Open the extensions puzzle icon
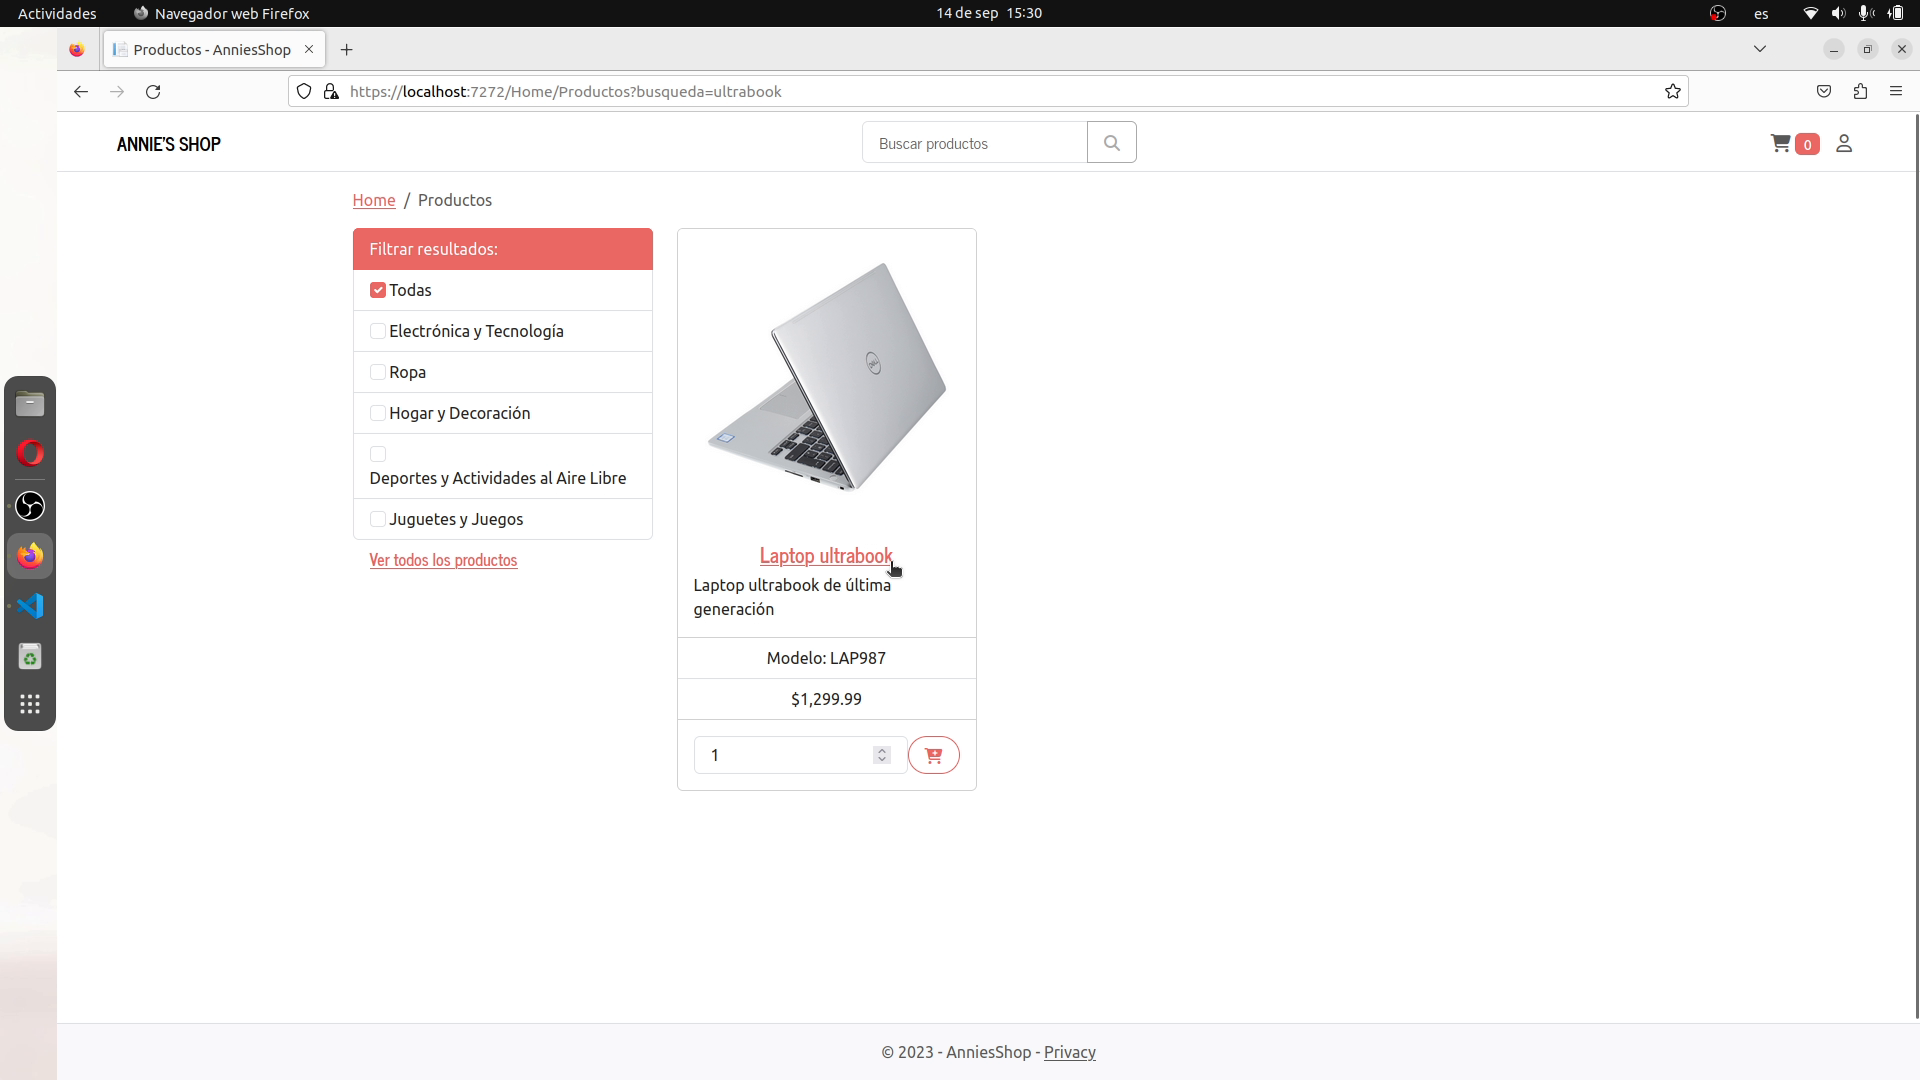 (1860, 92)
